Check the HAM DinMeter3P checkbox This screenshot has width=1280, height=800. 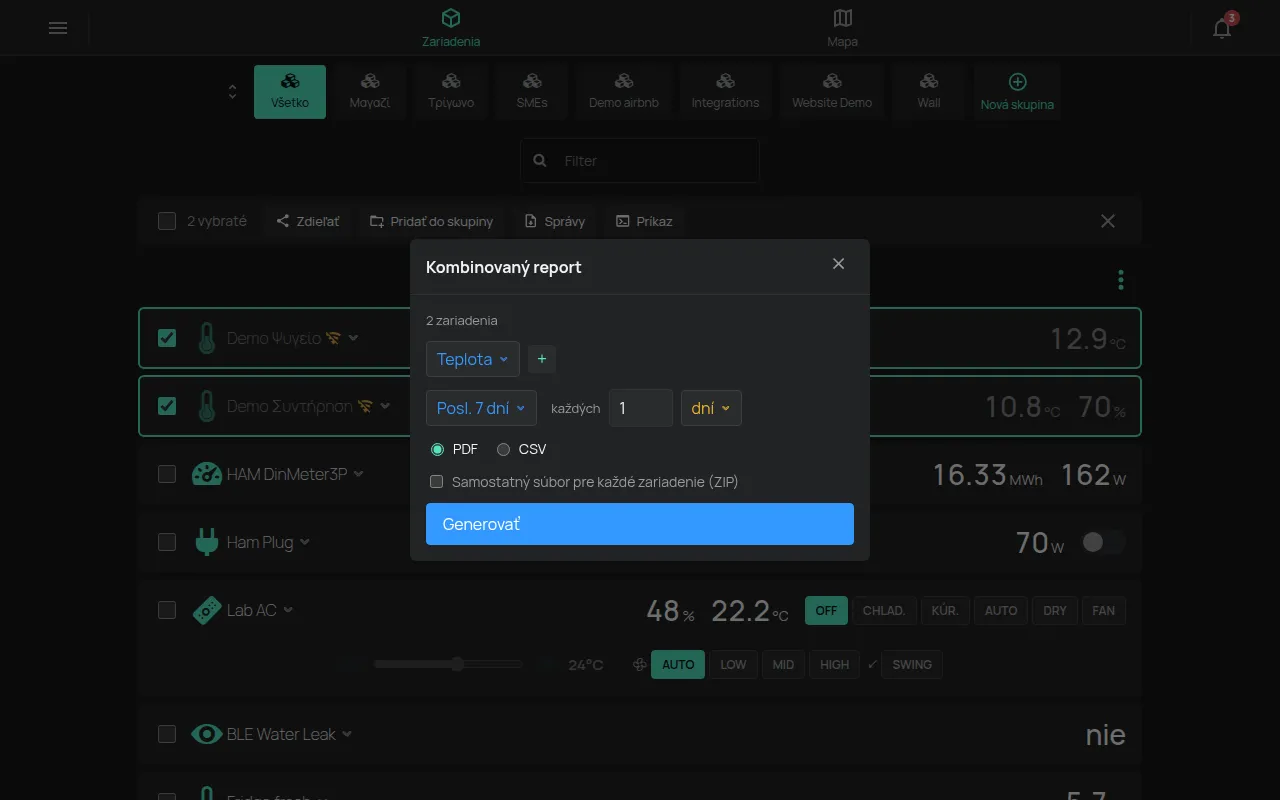point(167,474)
